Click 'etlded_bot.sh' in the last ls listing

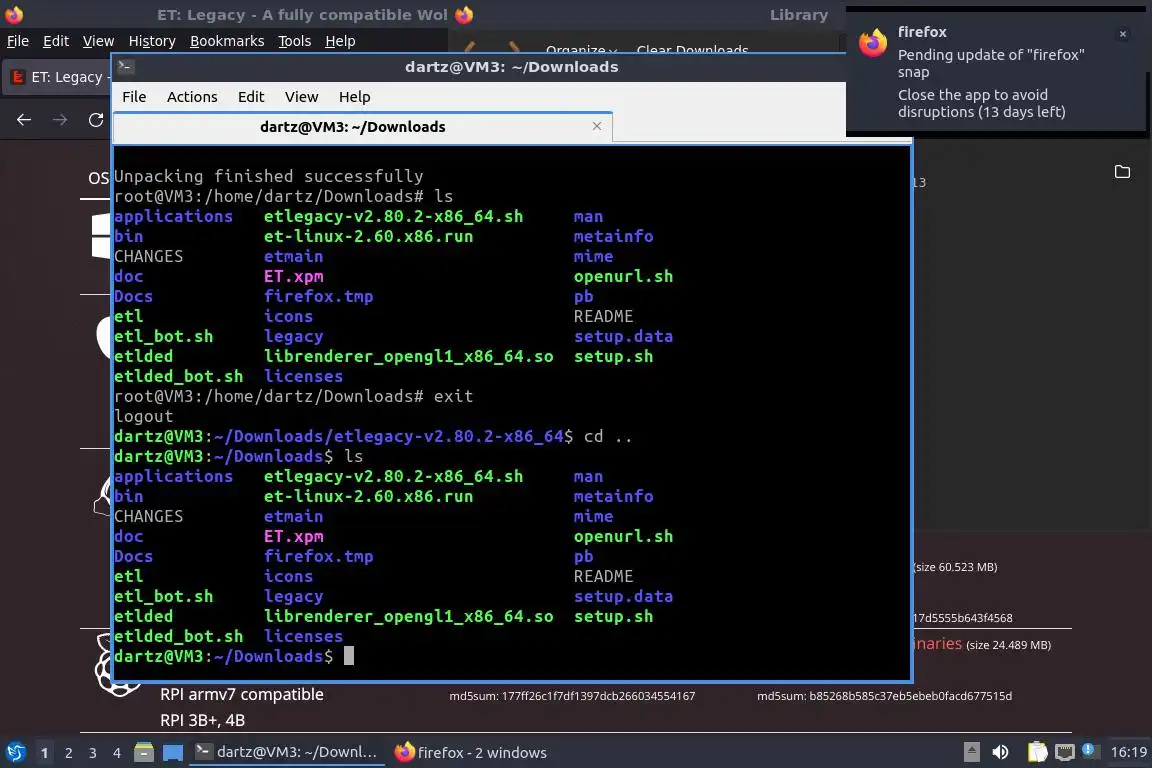(179, 636)
